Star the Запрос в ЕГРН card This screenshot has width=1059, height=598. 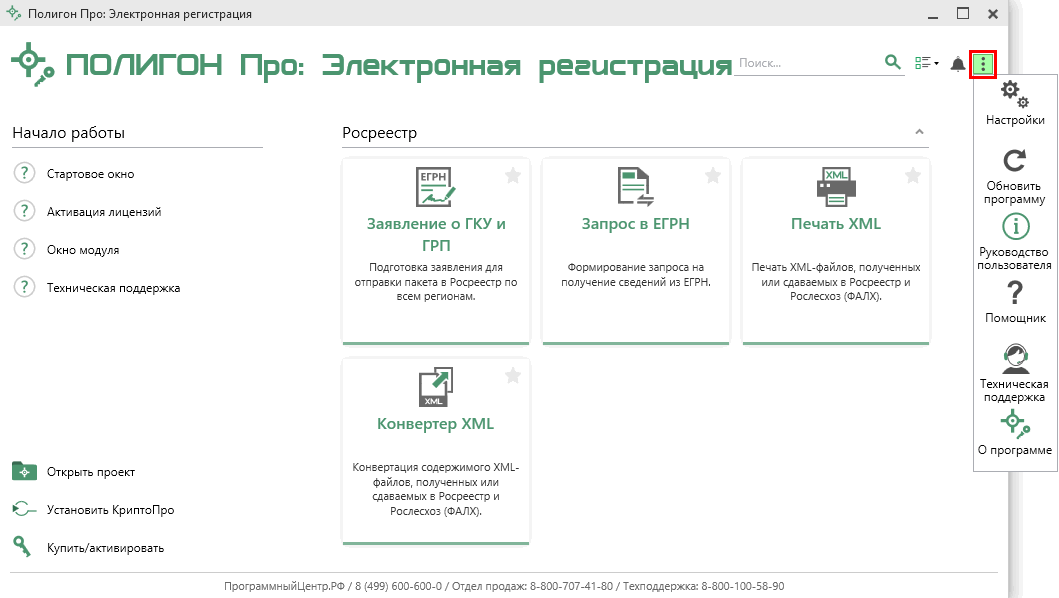[x=713, y=176]
